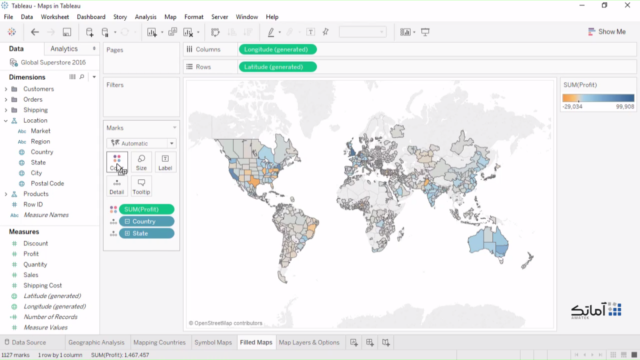Expand the Shipping folder

point(6,110)
